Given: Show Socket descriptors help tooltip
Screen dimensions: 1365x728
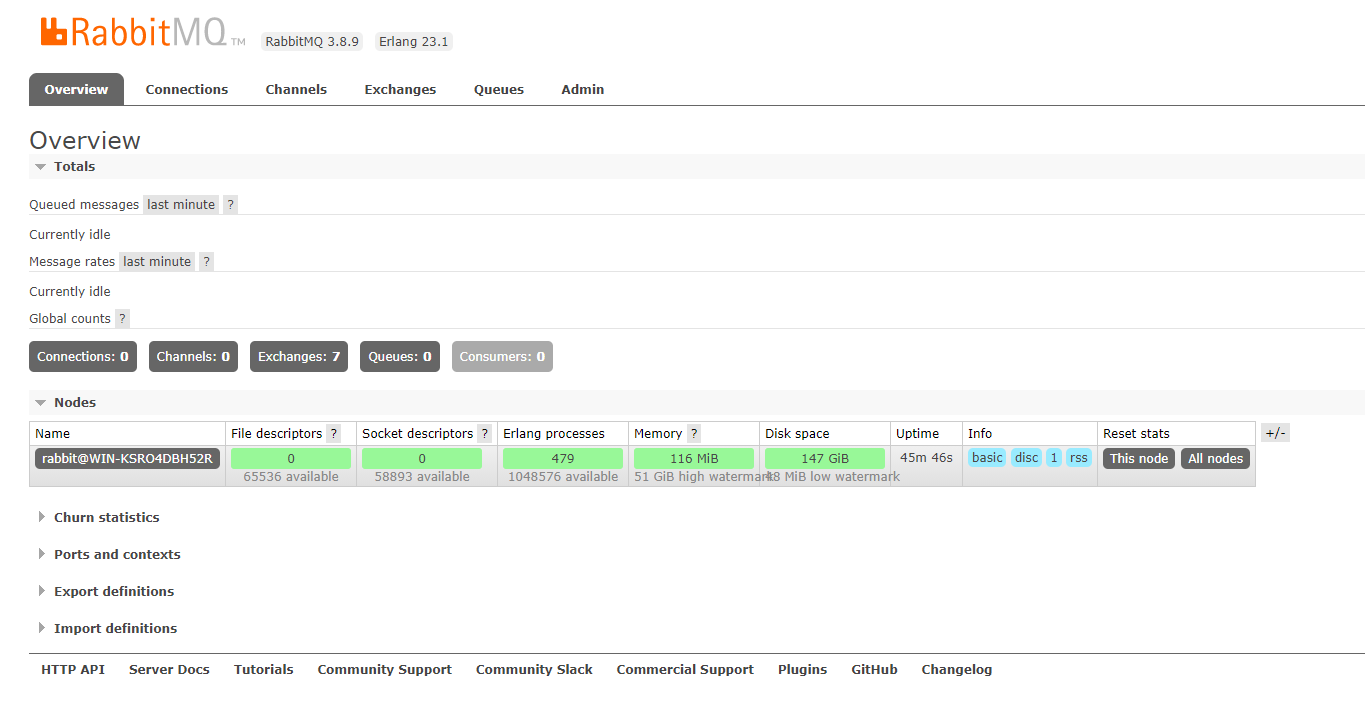Looking at the screenshot, I should [484, 433].
